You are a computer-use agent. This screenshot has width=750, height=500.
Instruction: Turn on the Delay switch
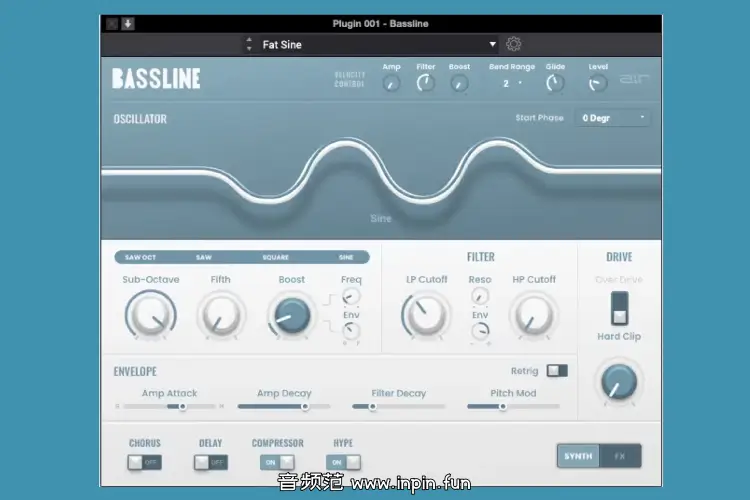[x=210, y=462]
